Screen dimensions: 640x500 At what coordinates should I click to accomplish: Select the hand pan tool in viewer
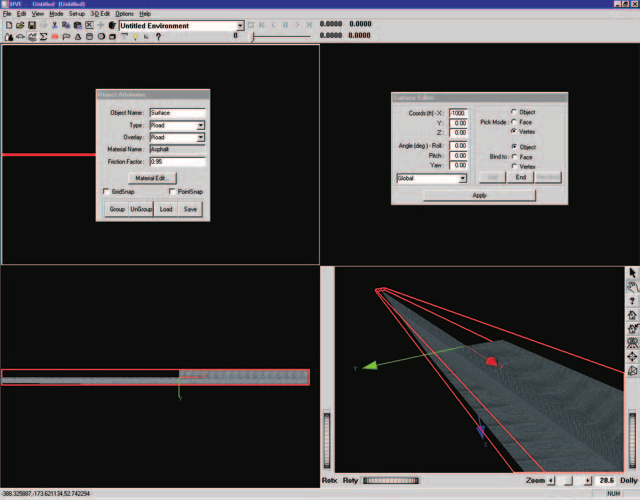point(632,287)
